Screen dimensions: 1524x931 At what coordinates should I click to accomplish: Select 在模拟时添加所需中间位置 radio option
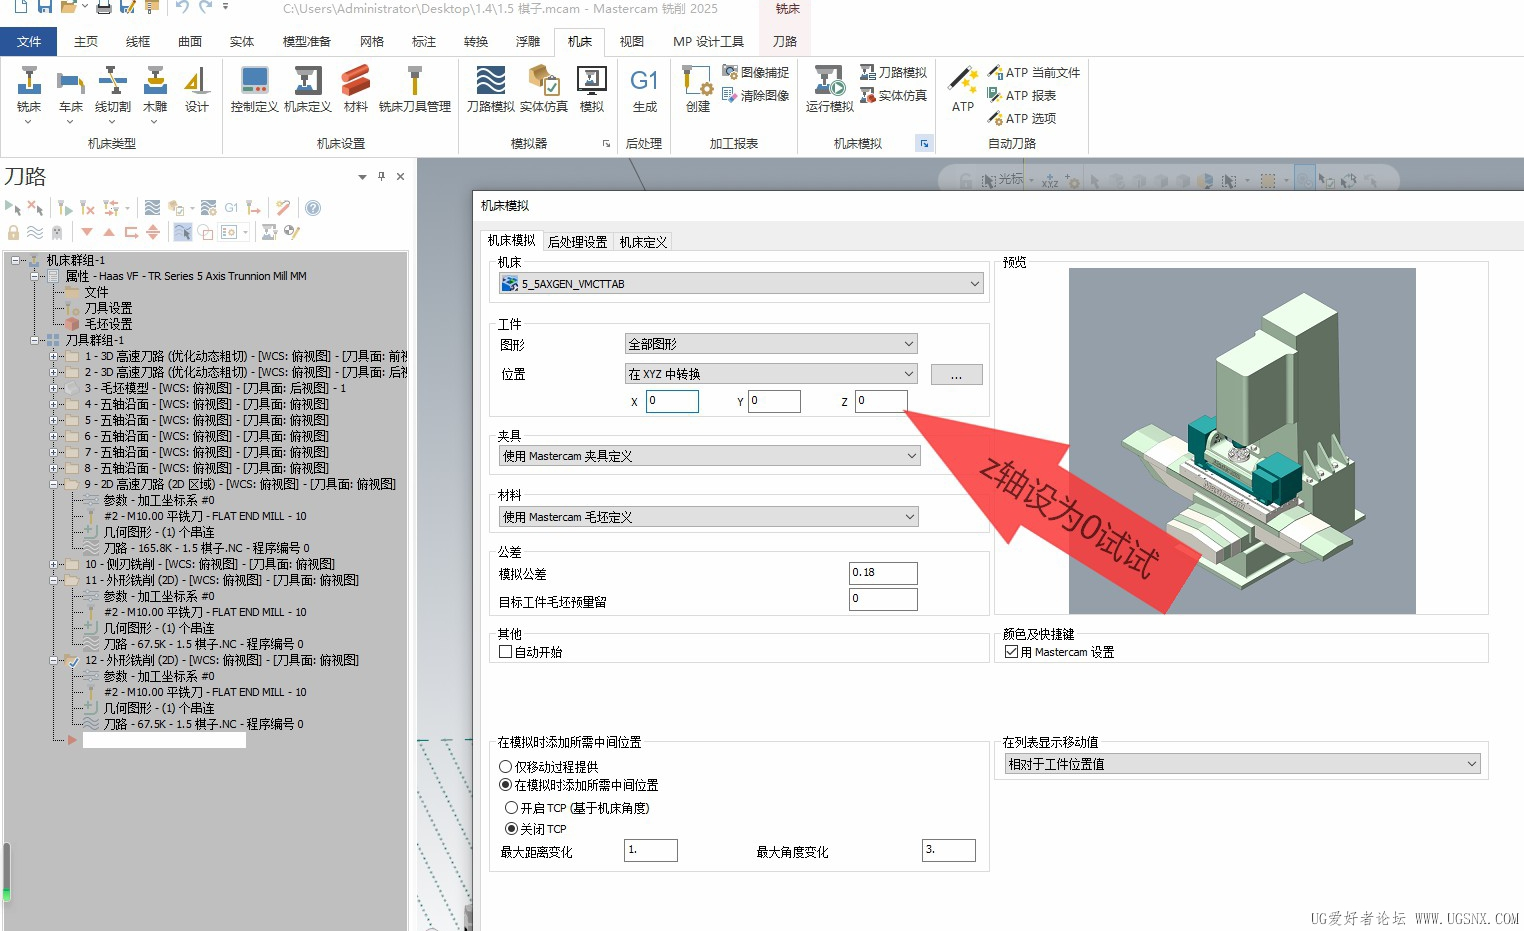506,785
